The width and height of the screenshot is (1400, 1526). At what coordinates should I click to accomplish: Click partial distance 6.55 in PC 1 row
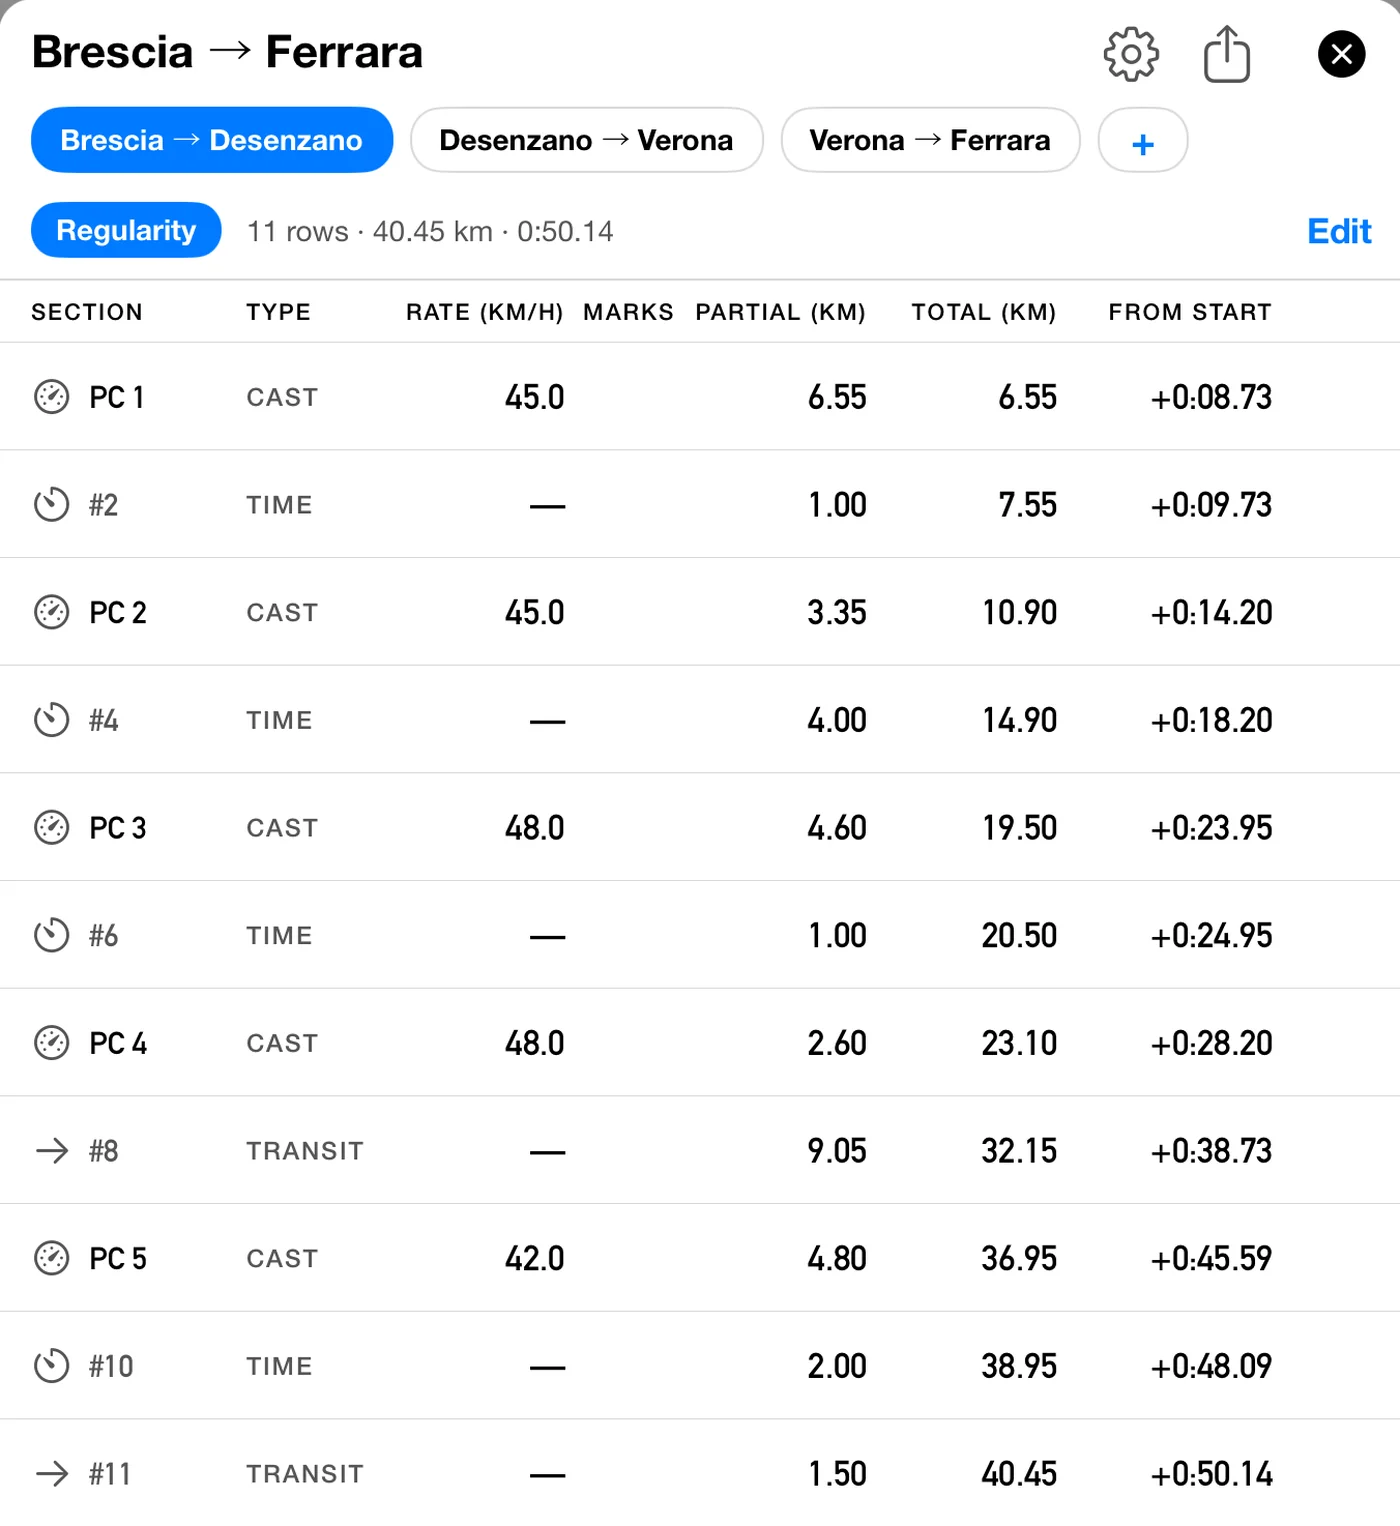[x=838, y=397]
